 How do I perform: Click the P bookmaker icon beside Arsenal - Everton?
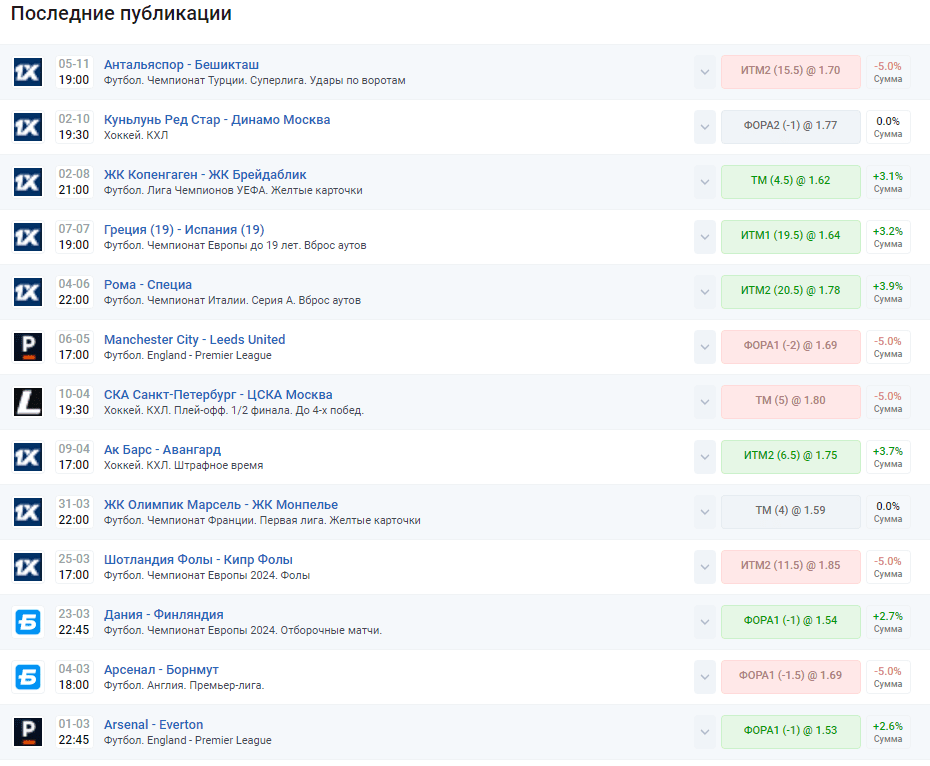point(28,732)
